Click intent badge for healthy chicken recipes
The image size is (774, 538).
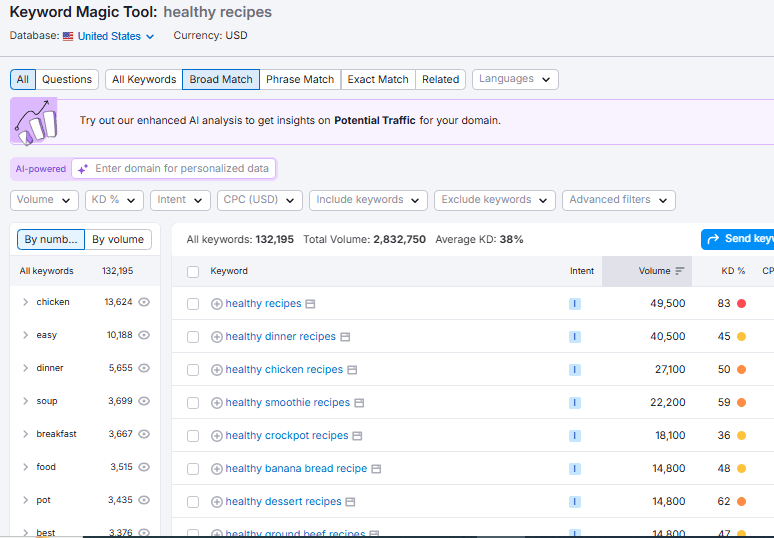(575, 370)
